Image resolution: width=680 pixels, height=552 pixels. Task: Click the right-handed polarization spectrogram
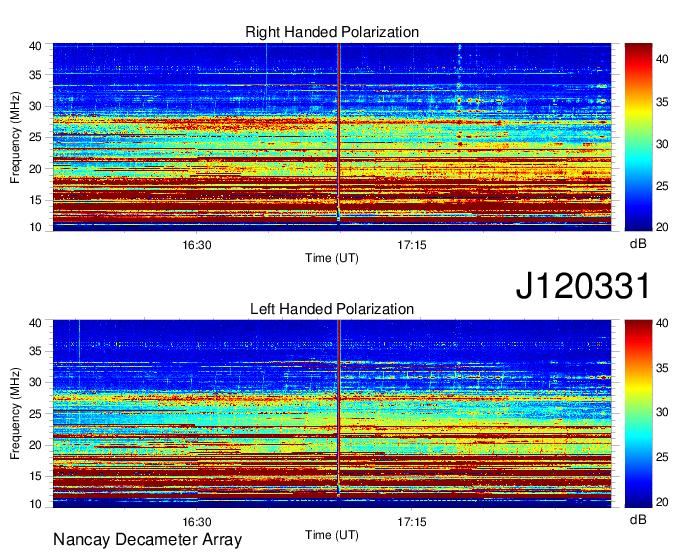coord(332,137)
